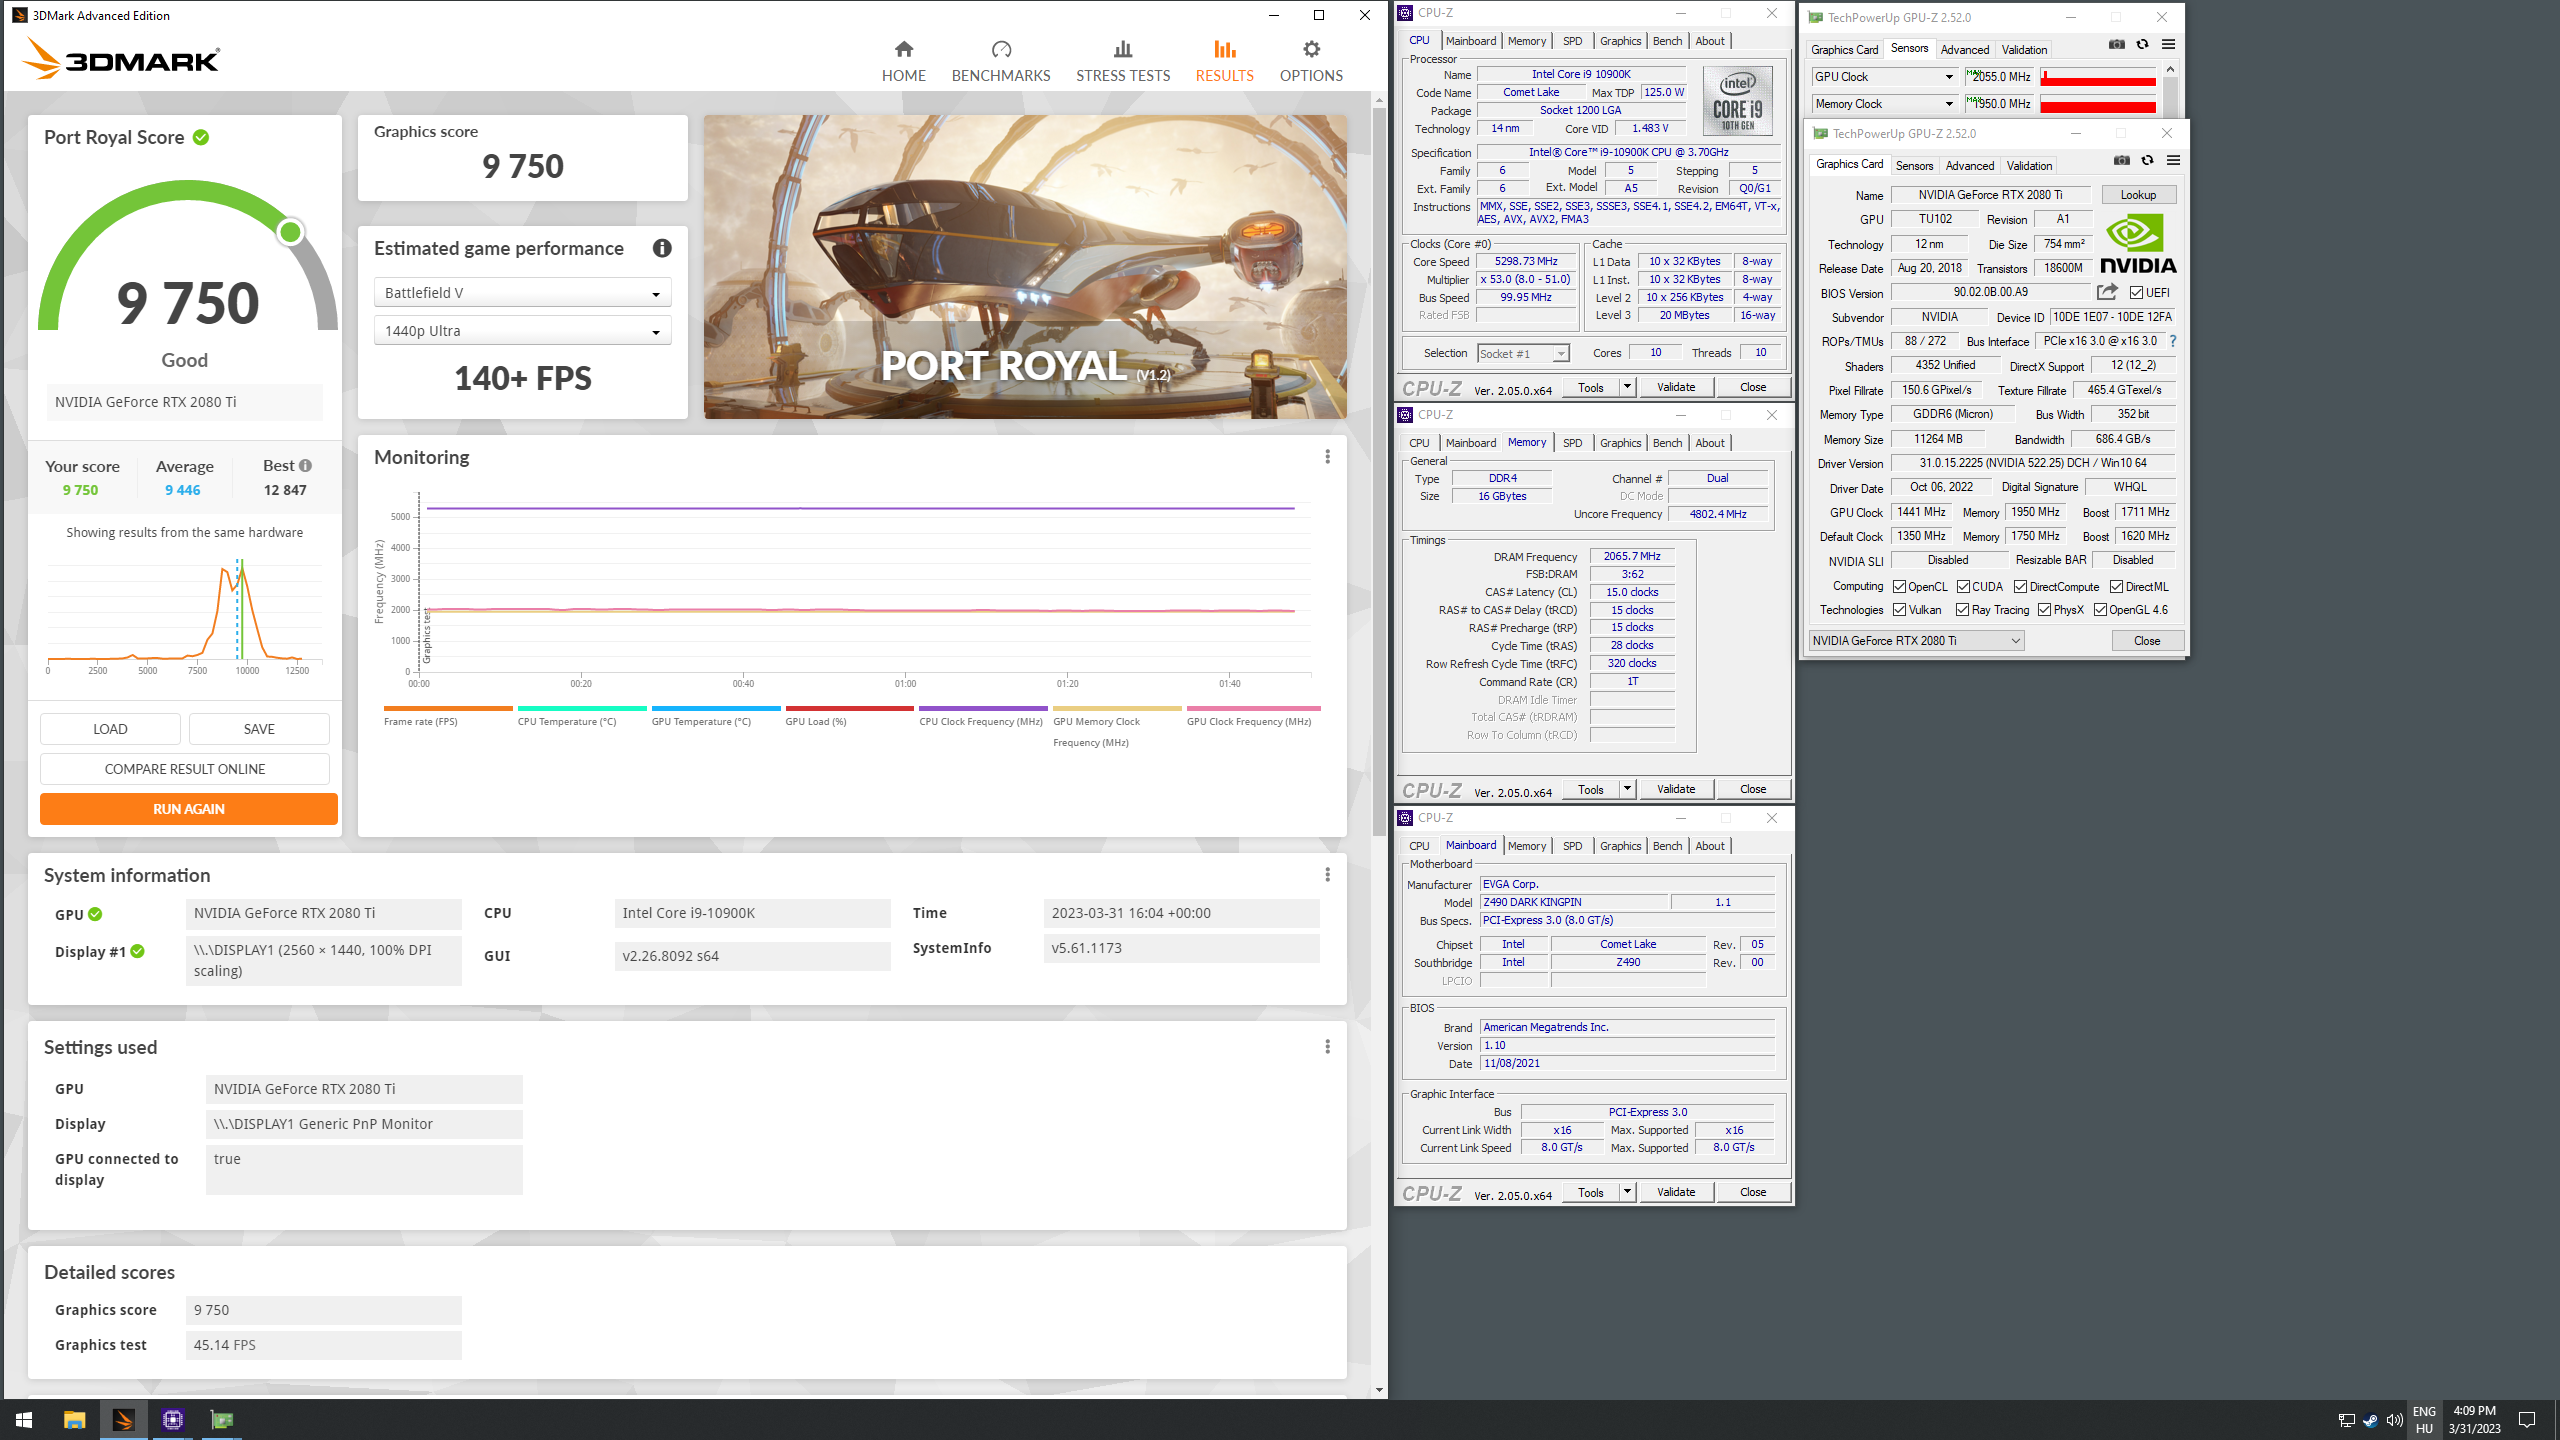2560x1440 pixels.
Task: Toggle Ray Tracing checkbox
Action: [1962, 610]
